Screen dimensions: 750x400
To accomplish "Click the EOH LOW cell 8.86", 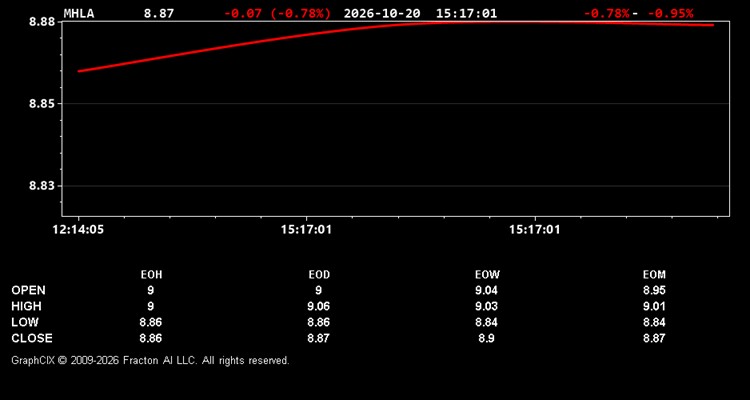I will pos(151,322).
